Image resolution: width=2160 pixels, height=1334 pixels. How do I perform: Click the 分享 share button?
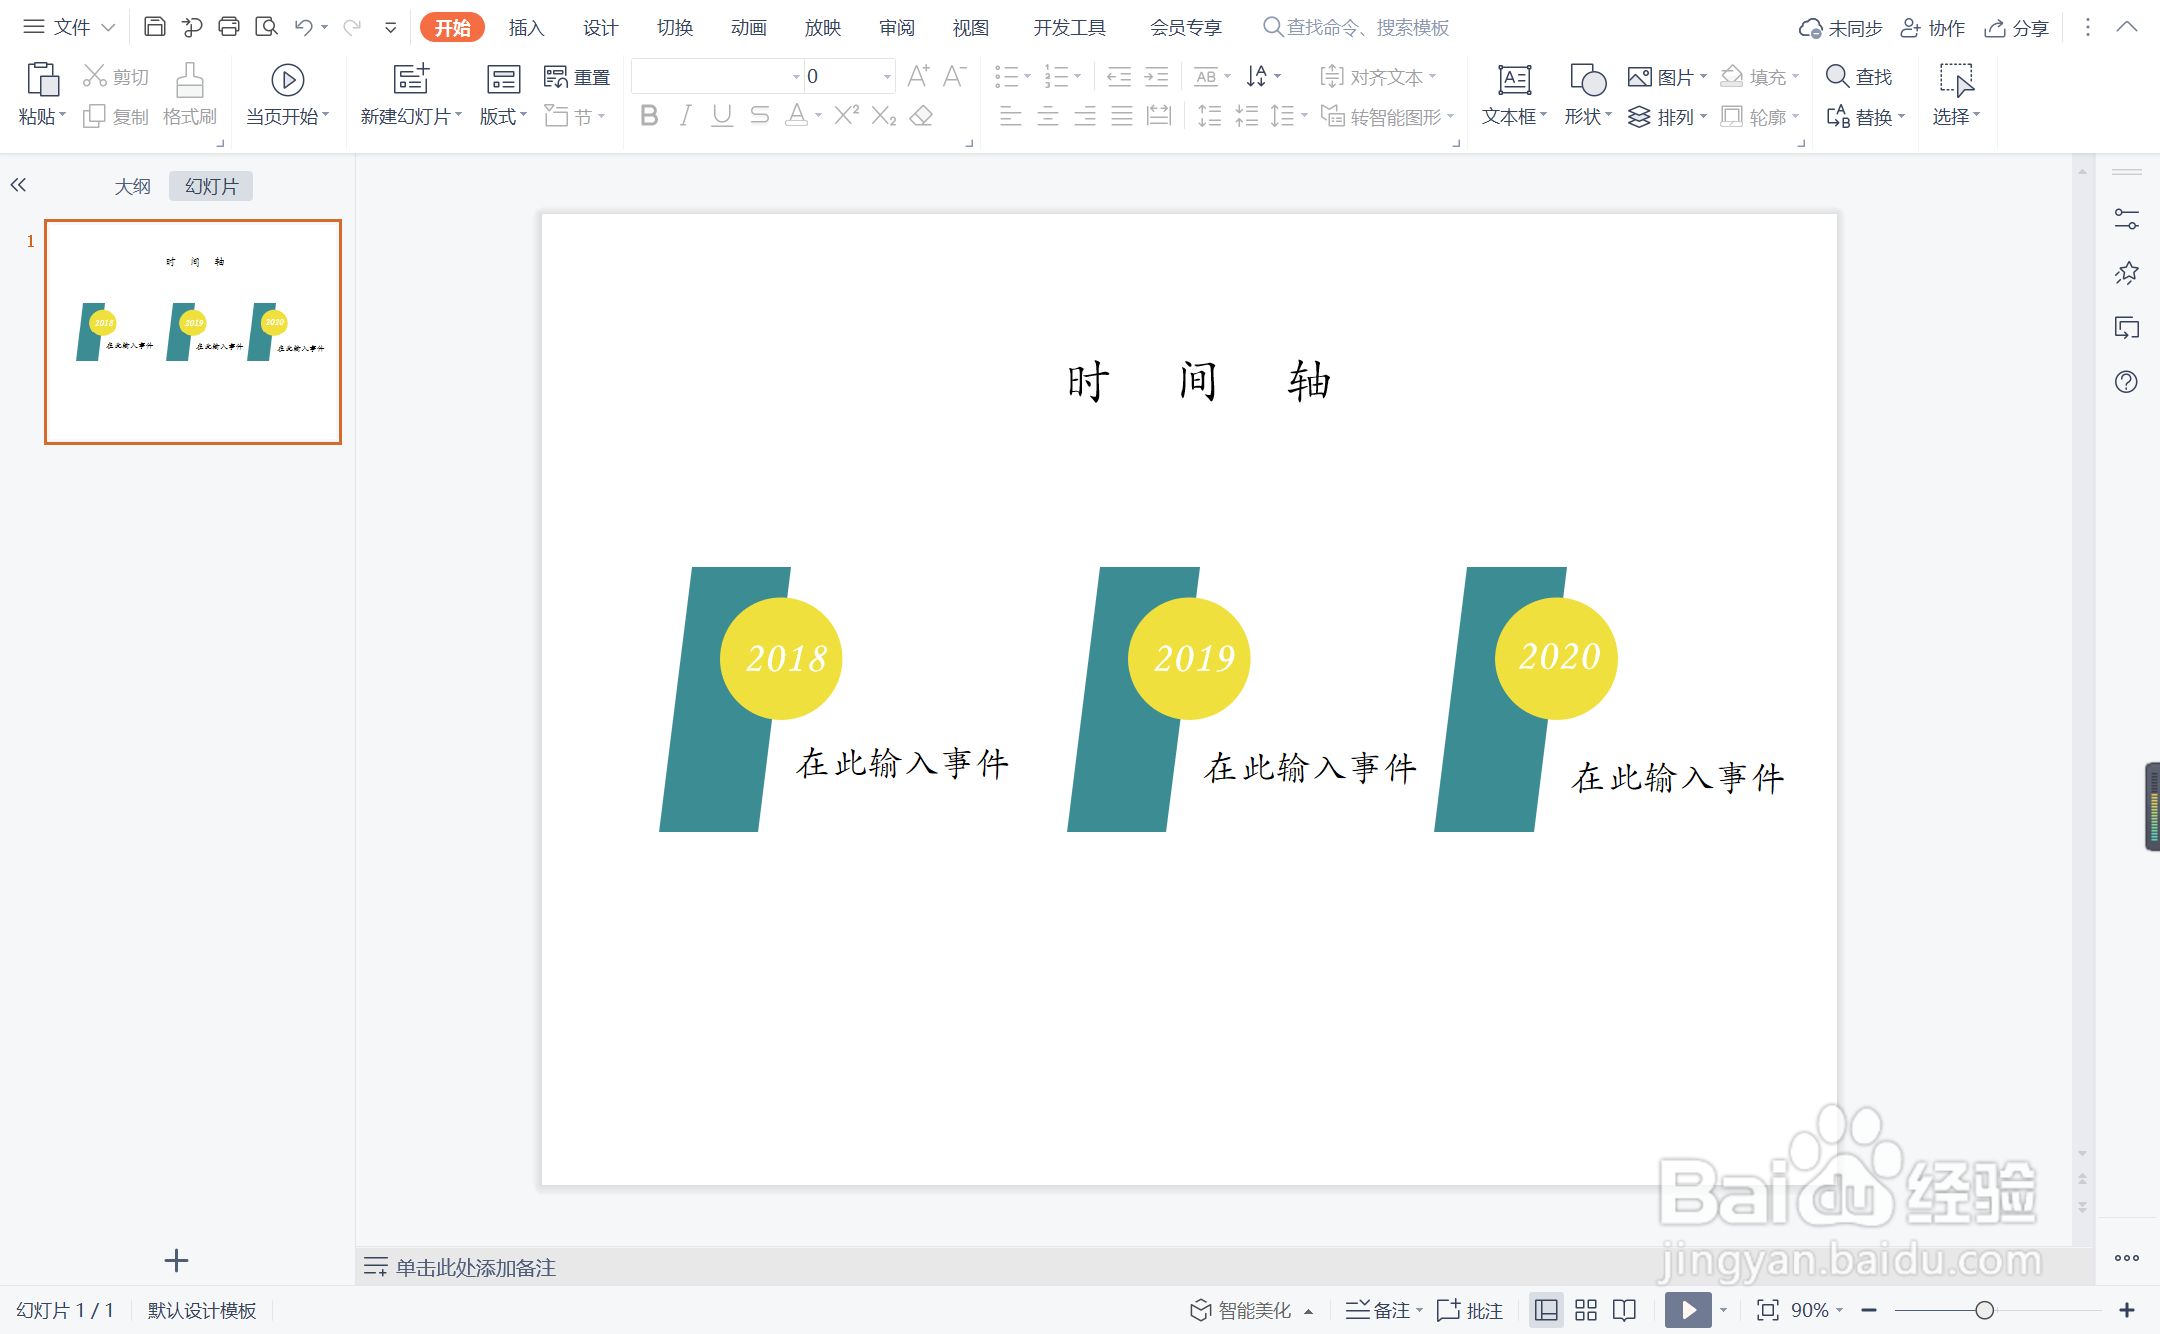(x=2018, y=28)
